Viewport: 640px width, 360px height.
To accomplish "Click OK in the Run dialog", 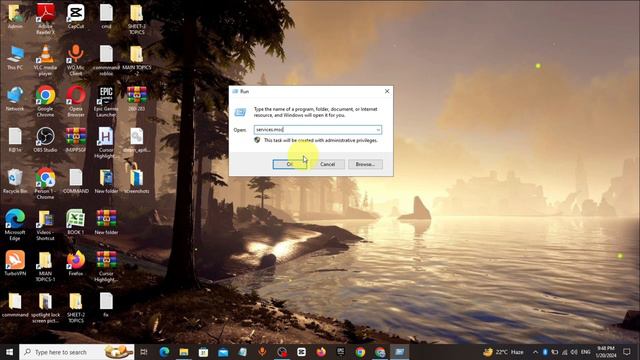I will pos(289,164).
